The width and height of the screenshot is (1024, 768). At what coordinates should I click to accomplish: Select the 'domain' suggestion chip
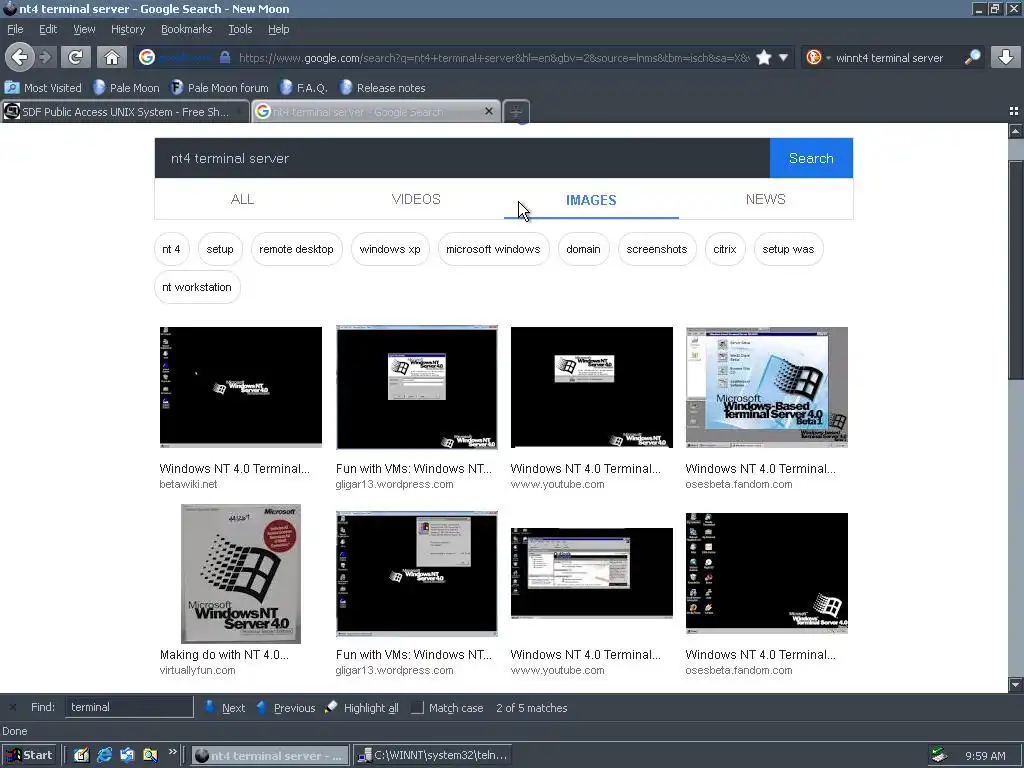[x=583, y=249]
